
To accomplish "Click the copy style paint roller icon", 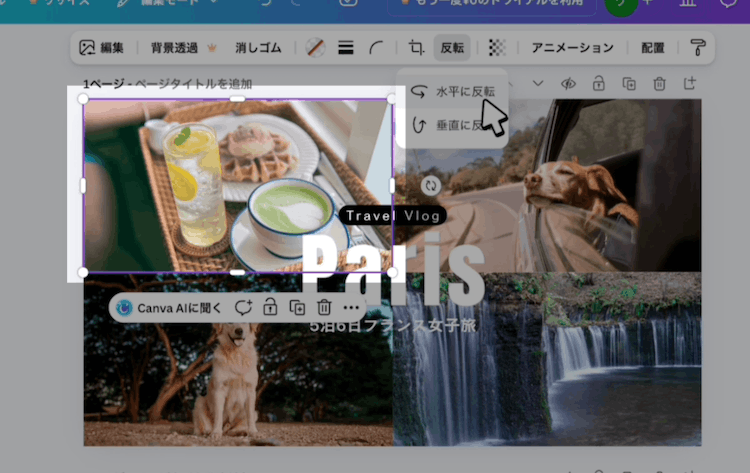I will coord(697,48).
